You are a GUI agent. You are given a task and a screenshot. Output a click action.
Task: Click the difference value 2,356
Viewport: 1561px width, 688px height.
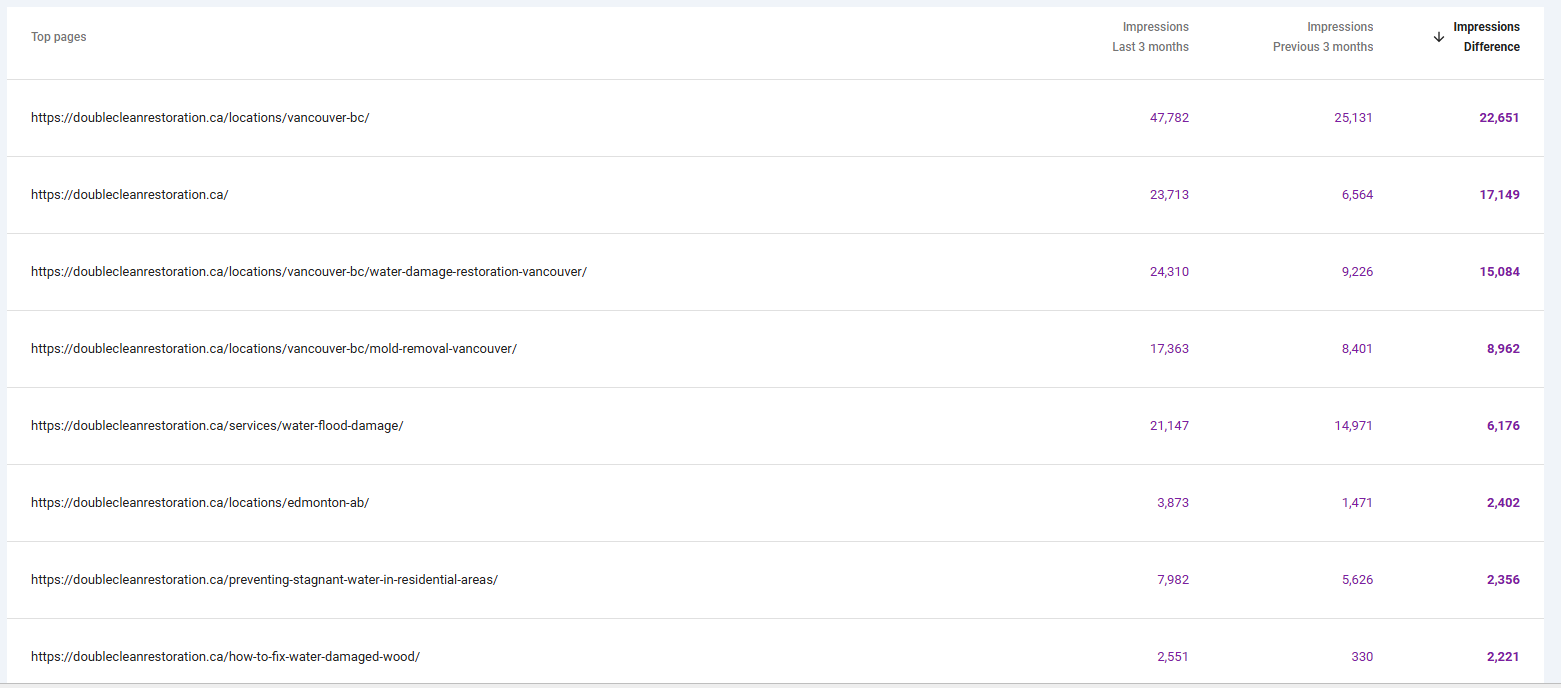coord(1503,580)
